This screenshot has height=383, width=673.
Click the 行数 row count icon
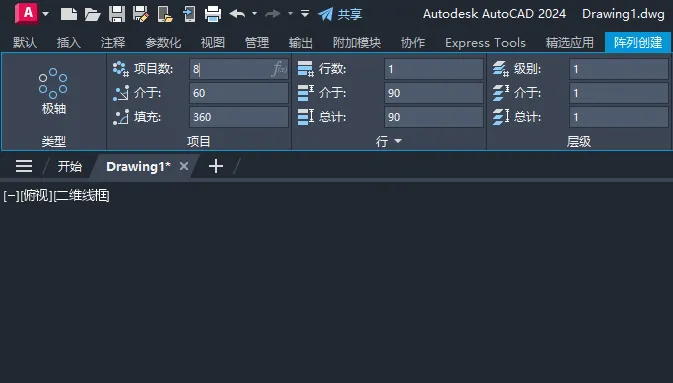pos(306,69)
